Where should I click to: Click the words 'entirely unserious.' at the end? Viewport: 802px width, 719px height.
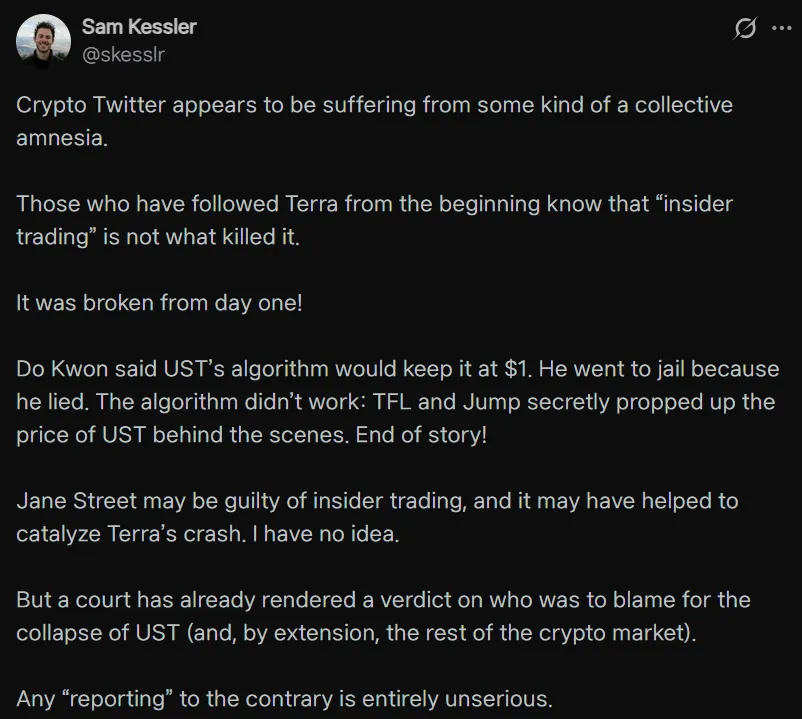point(467,696)
